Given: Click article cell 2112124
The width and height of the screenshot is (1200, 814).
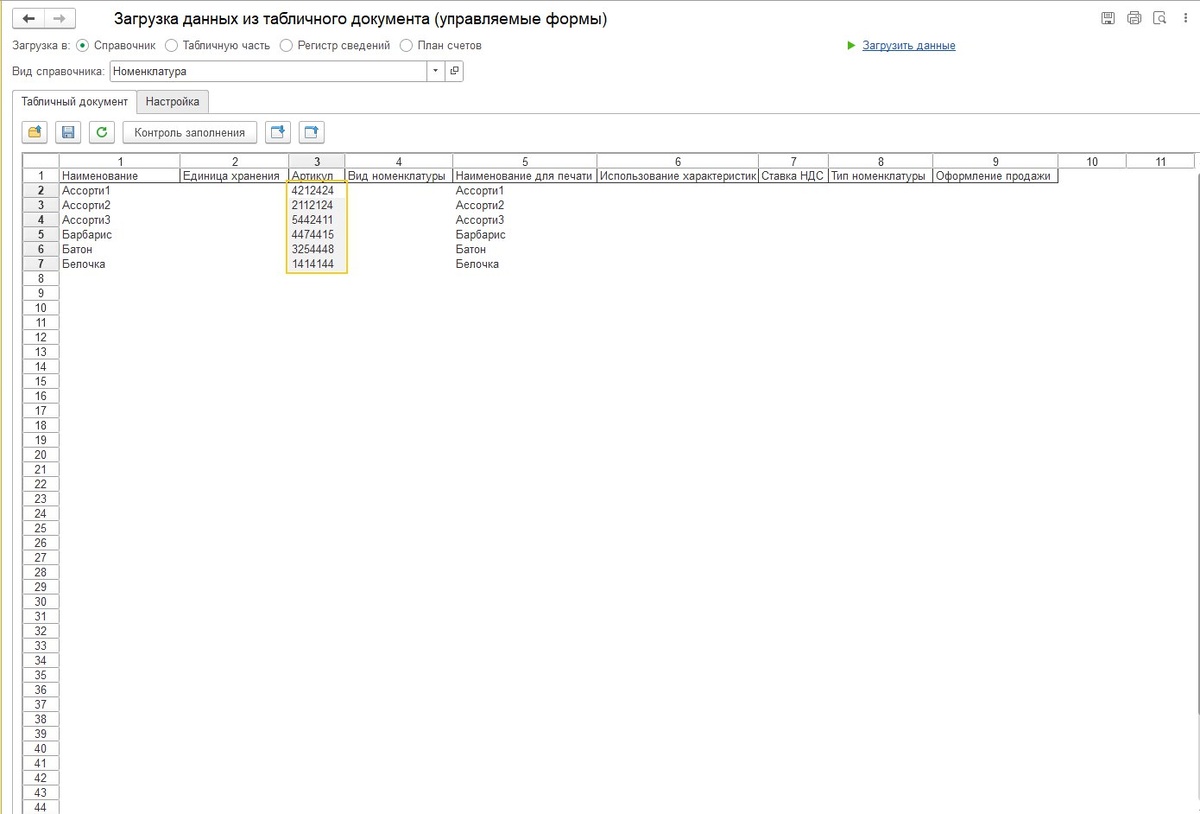Looking at the screenshot, I should point(317,205).
